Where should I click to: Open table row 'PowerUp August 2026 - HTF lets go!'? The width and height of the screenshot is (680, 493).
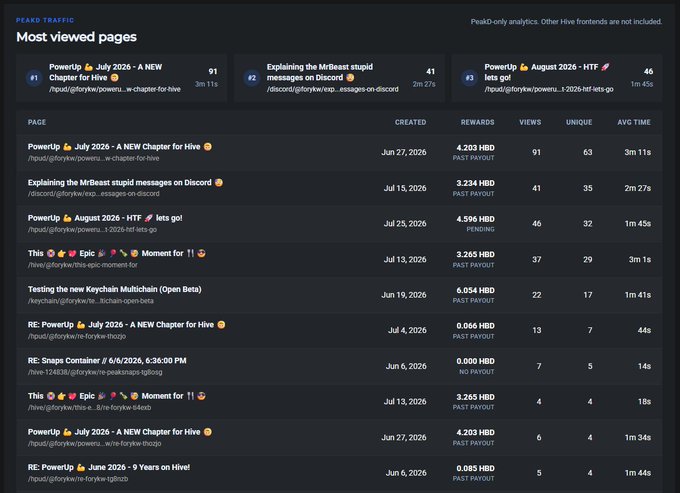tap(339, 223)
